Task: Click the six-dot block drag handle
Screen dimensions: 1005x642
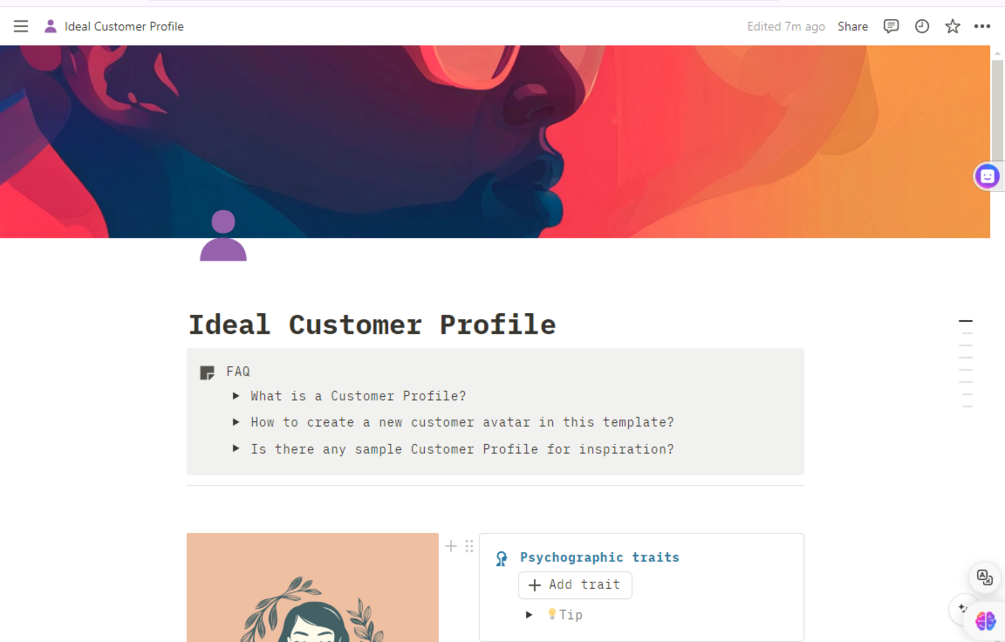Action: (469, 546)
